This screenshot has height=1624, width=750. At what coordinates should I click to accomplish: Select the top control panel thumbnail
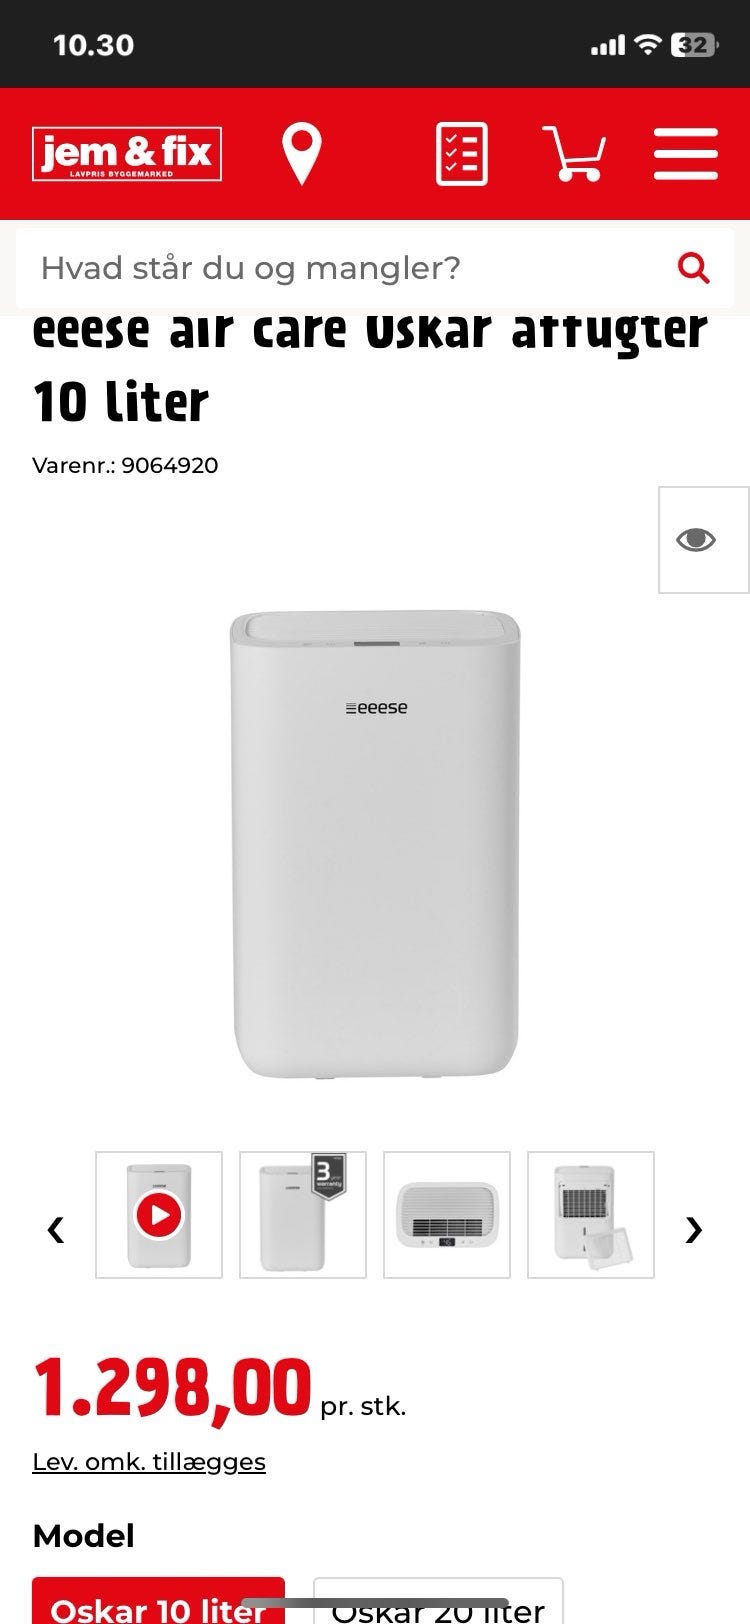(x=447, y=1215)
